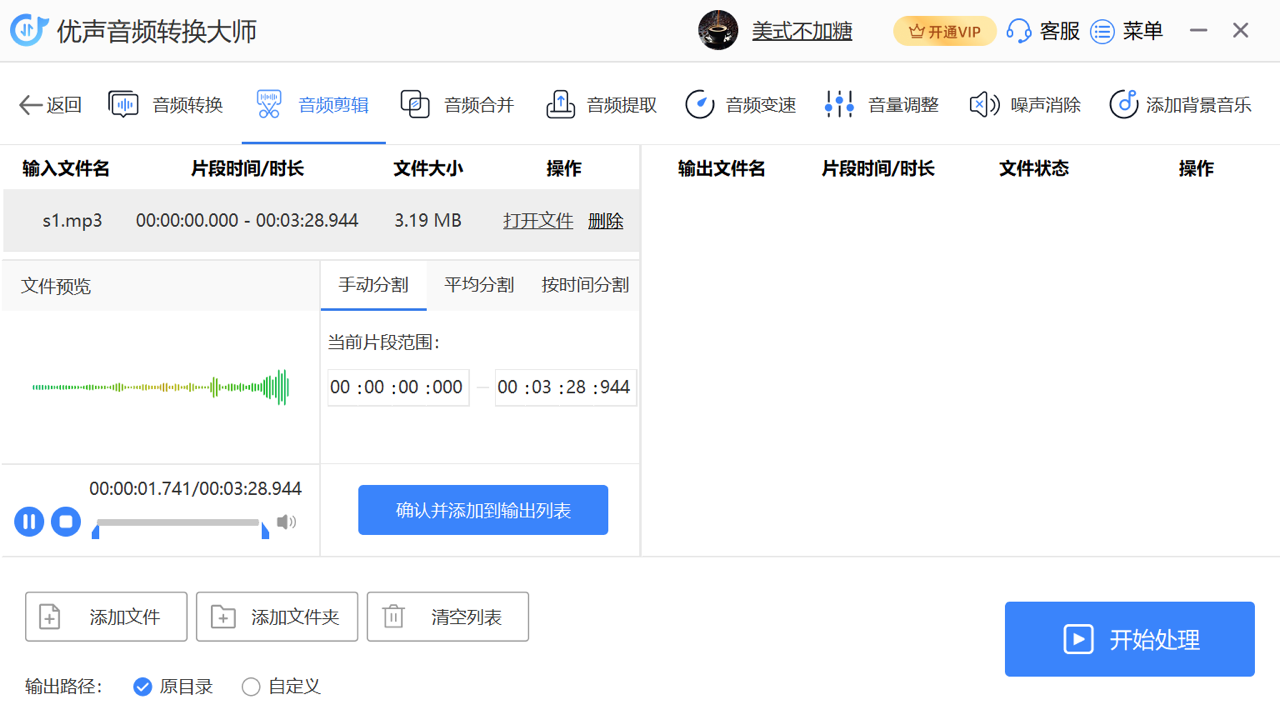Open the 菜单 menu
Viewport: 1280px width, 720px height.
1127,31
